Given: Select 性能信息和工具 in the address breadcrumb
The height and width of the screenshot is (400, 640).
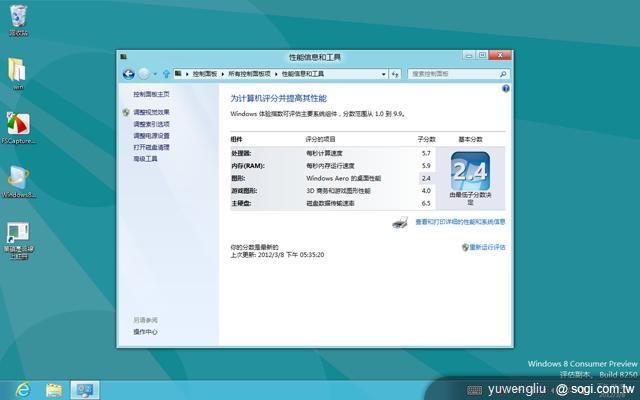Looking at the screenshot, I should point(302,74).
